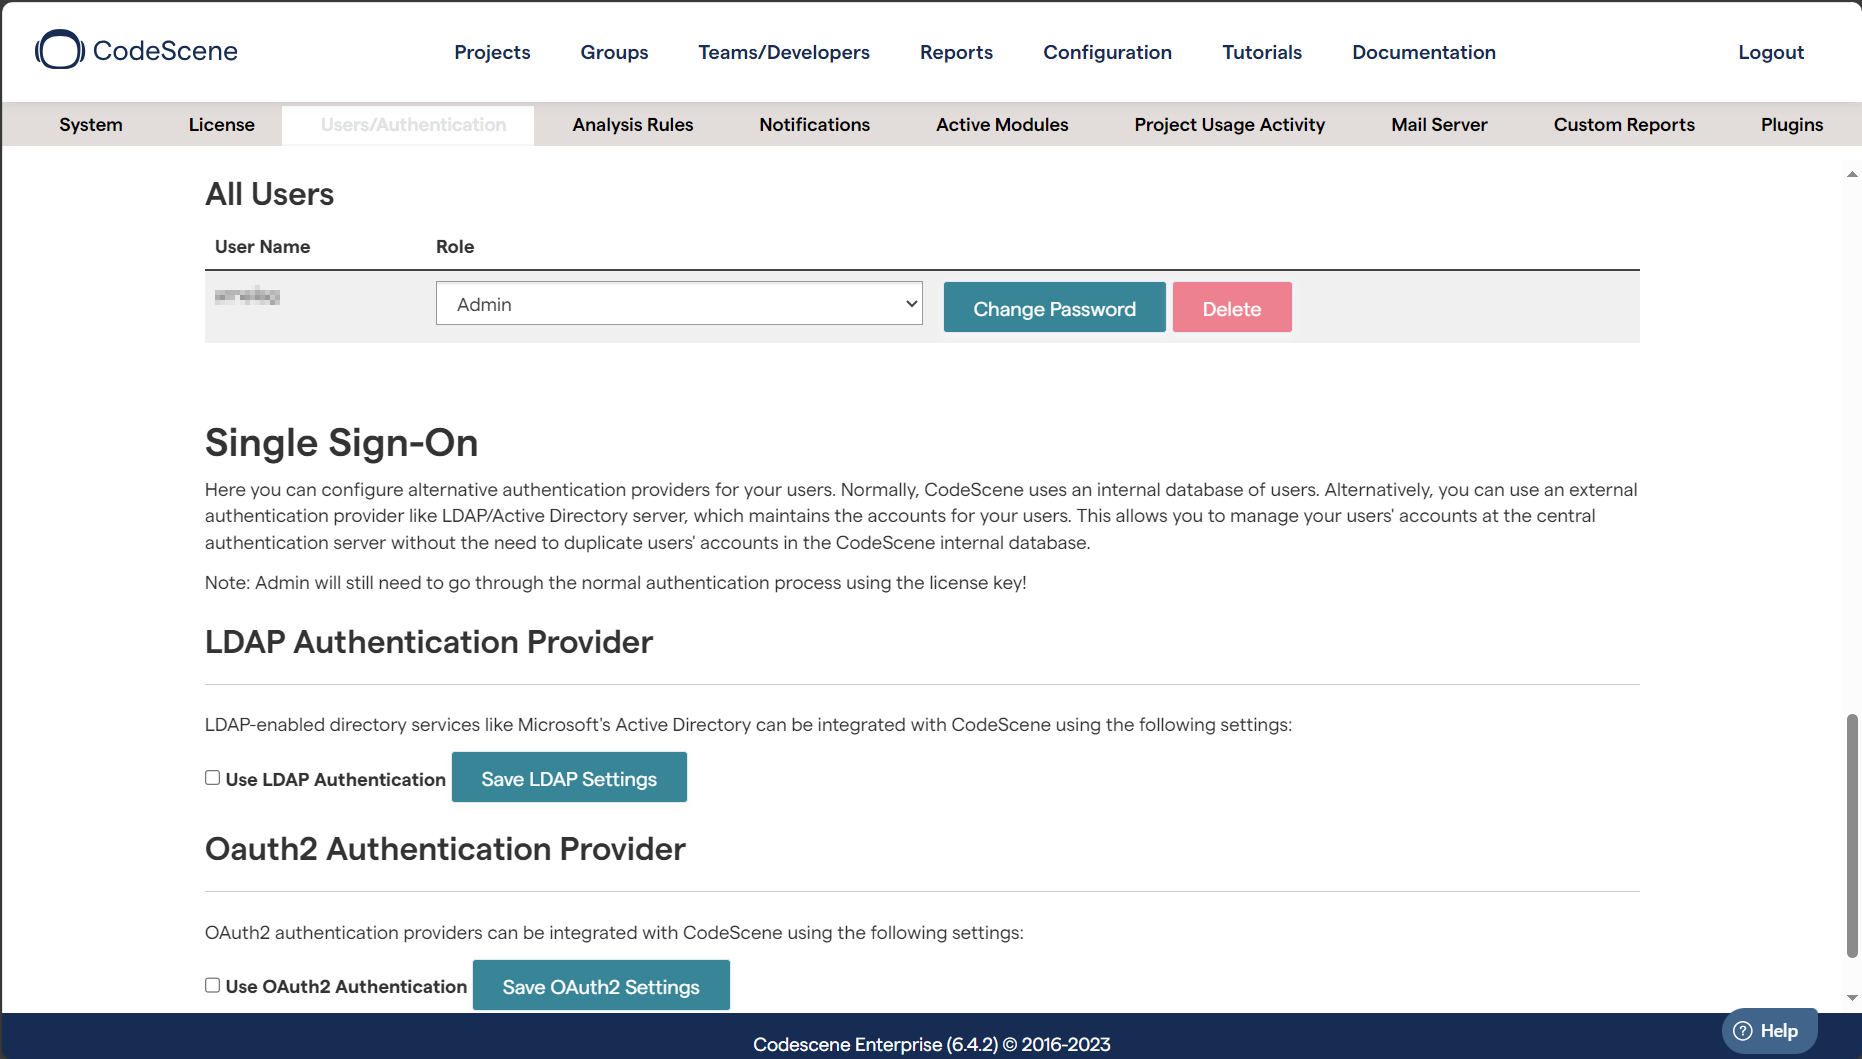Switch to the Active Modules tab
The height and width of the screenshot is (1059, 1862).
click(x=1002, y=125)
